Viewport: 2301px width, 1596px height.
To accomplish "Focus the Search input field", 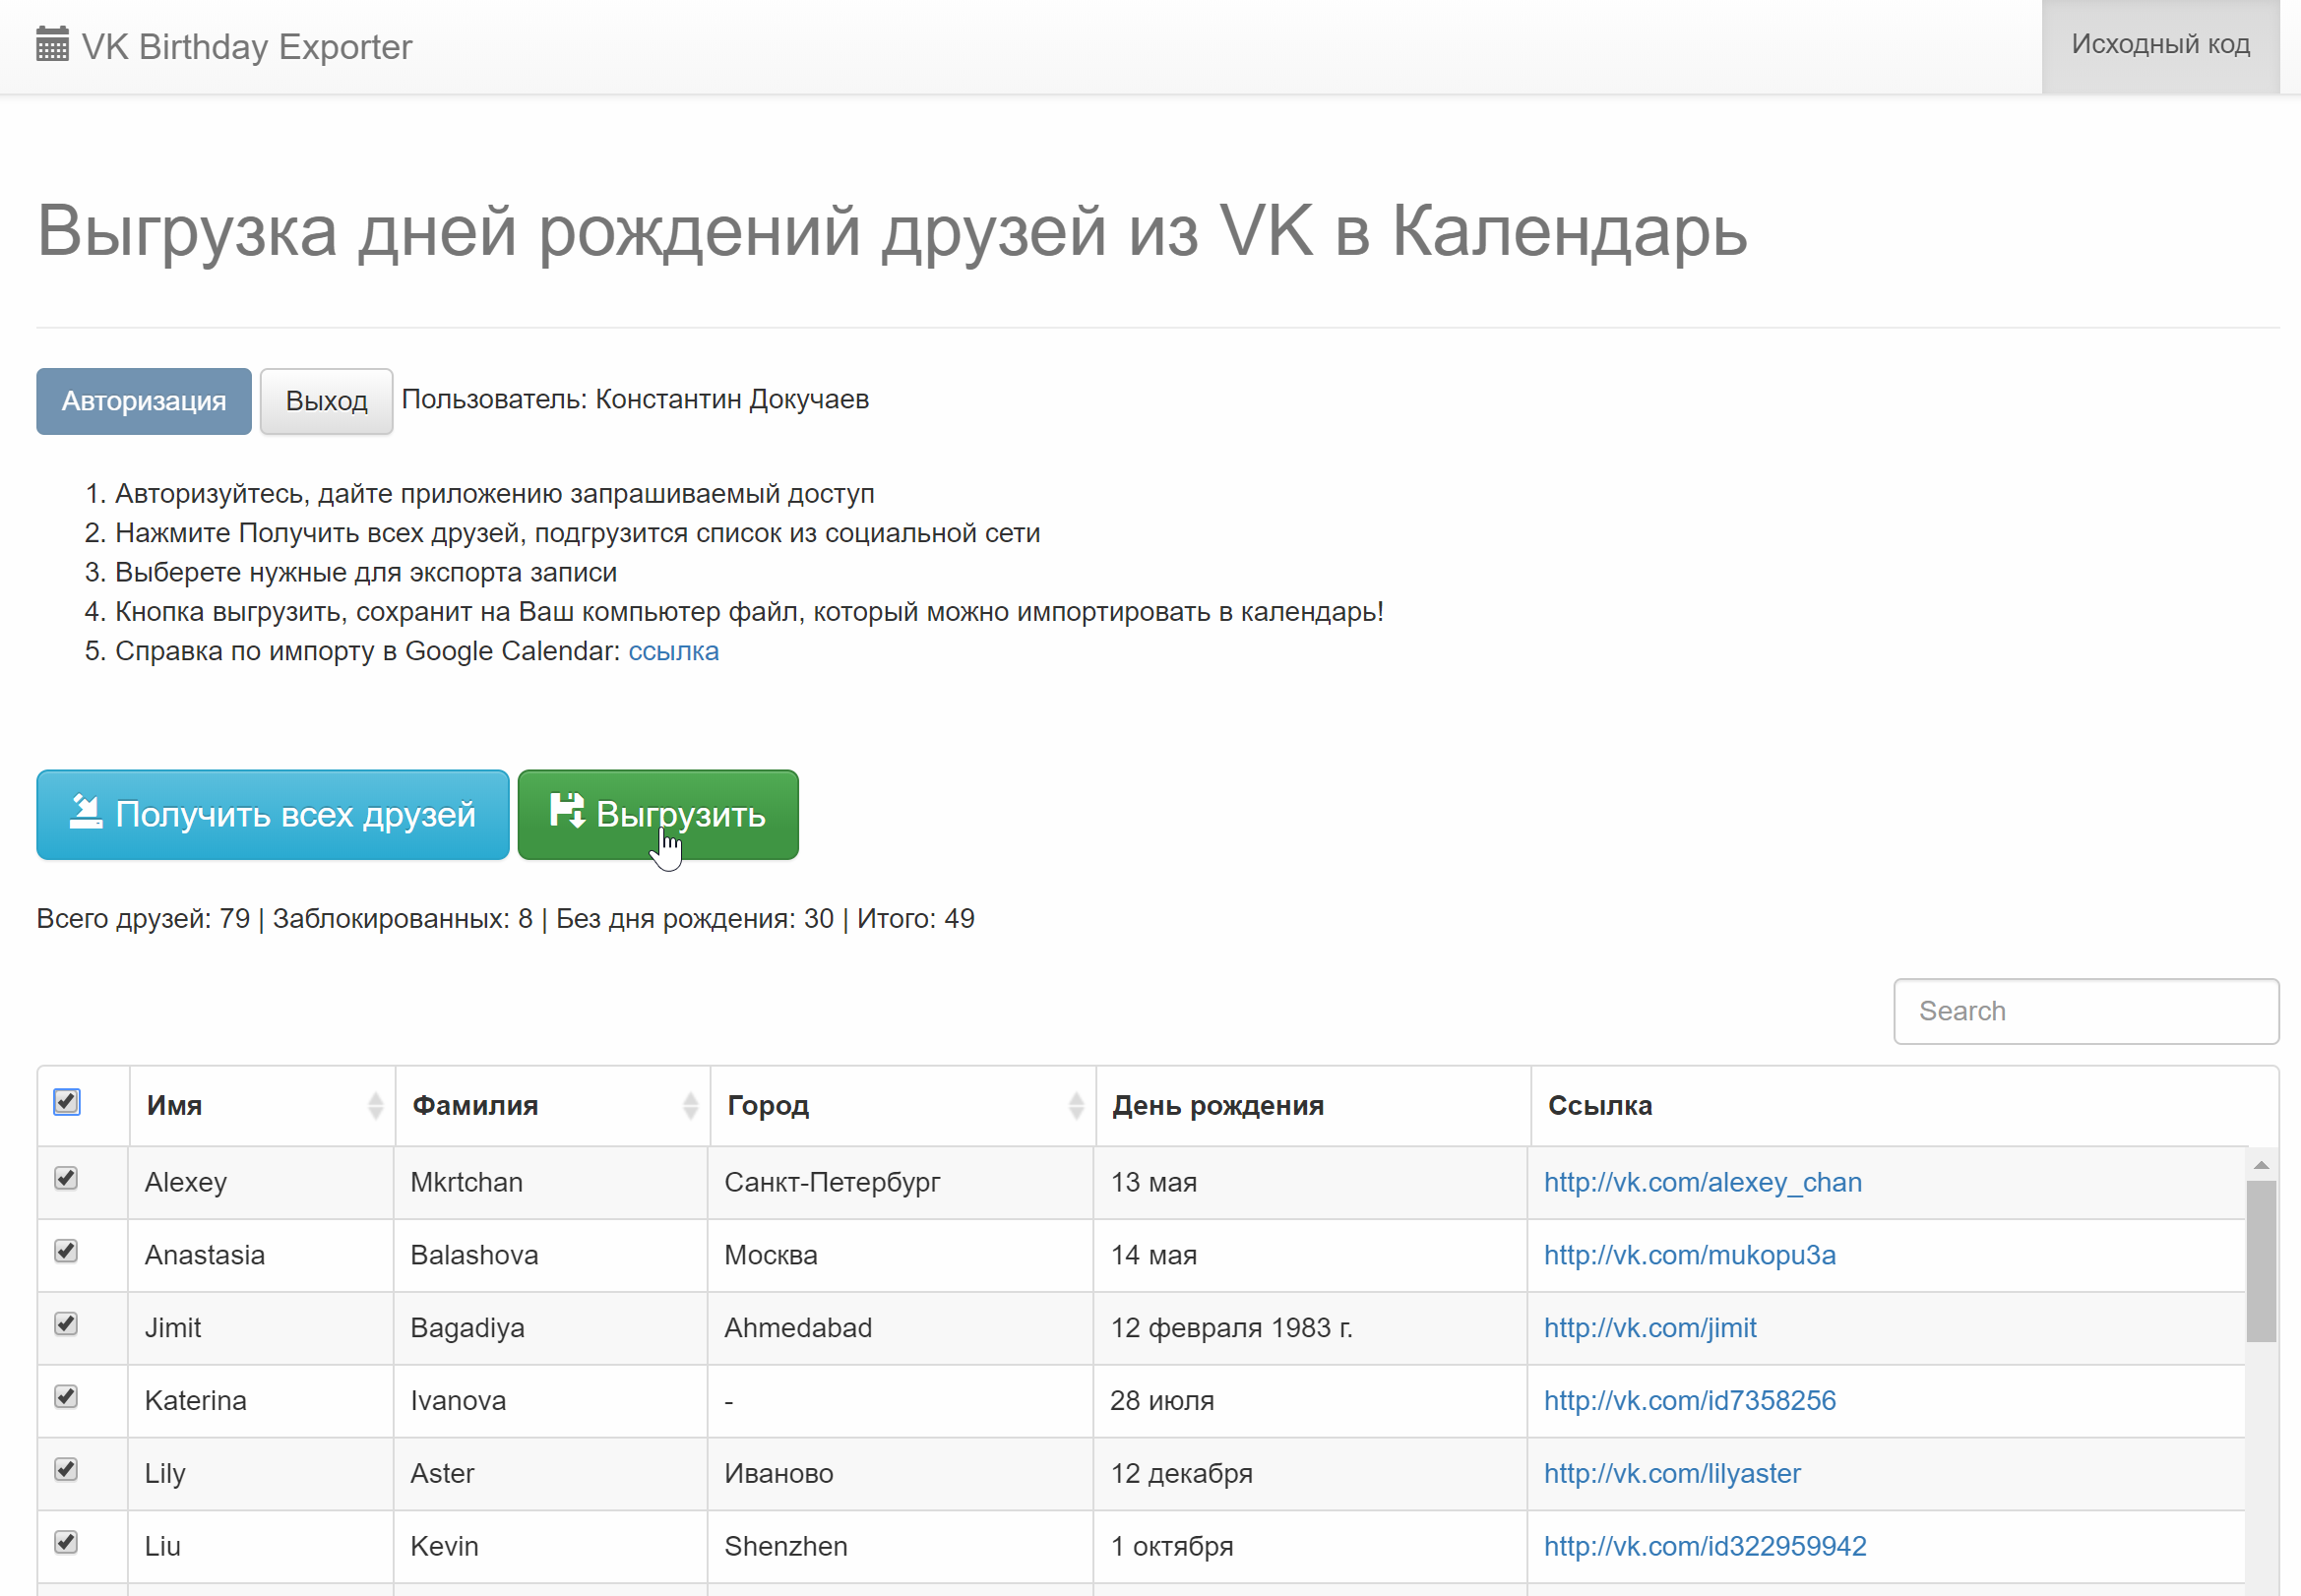I will click(2086, 1011).
